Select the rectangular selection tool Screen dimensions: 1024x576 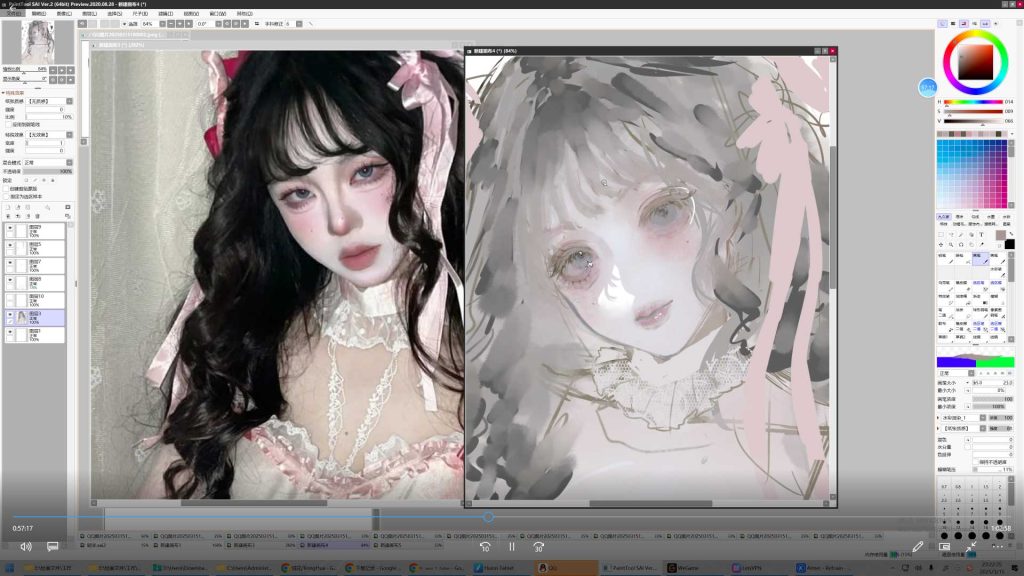[x=942, y=234]
